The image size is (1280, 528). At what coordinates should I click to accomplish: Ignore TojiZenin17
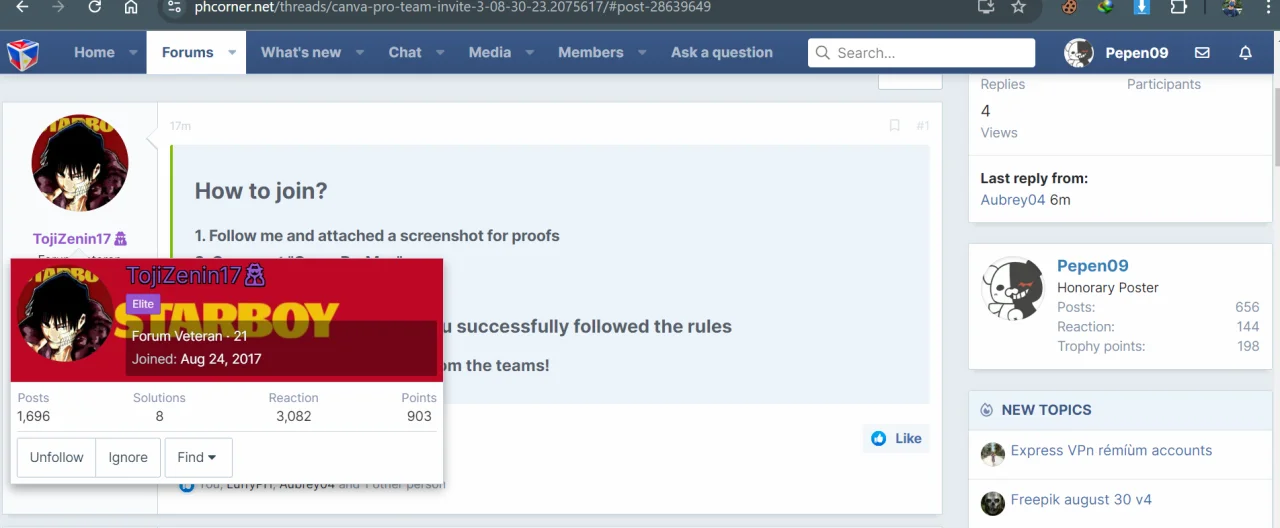click(x=128, y=458)
